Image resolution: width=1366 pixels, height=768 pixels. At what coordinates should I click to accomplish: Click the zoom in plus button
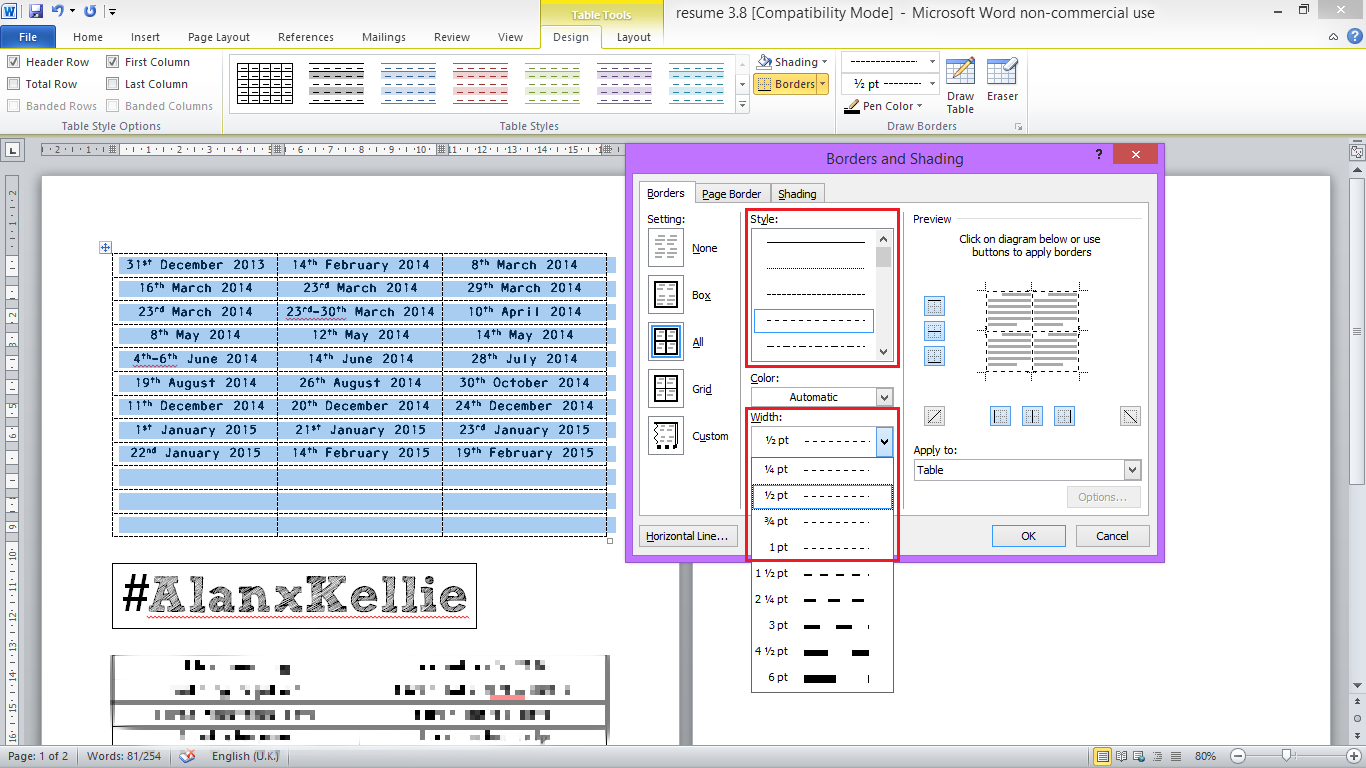pyautogui.click(x=1353, y=756)
